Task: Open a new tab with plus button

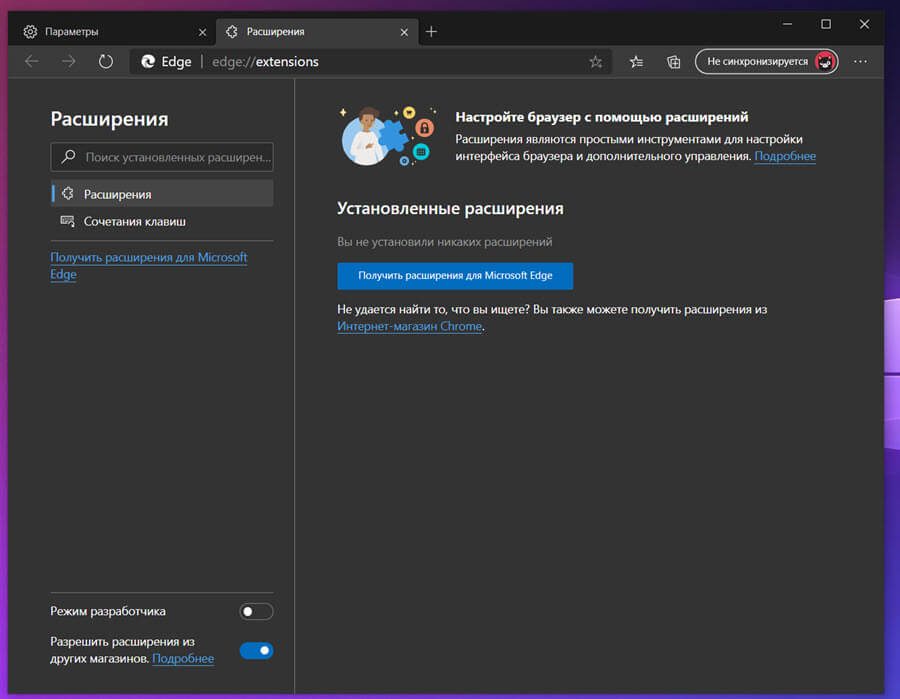Action: point(431,32)
